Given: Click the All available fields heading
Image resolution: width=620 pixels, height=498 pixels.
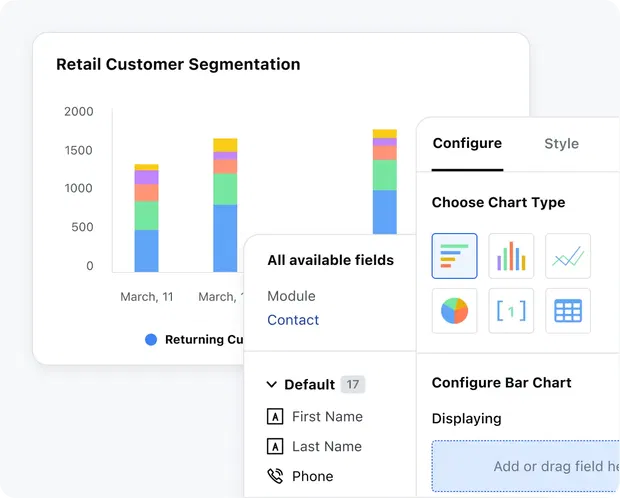Looking at the screenshot, I should tap(331, 260).
